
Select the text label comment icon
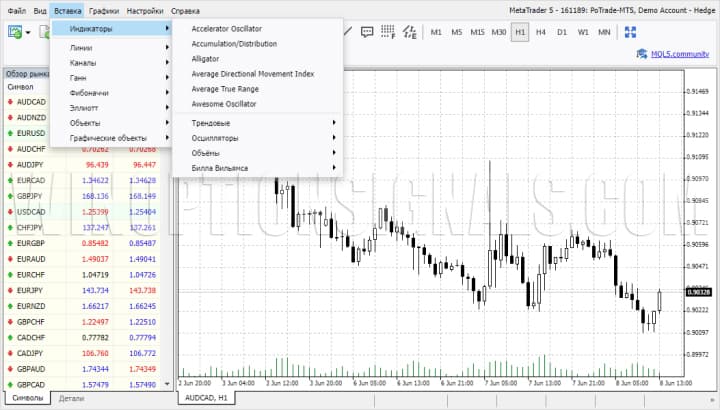(366, 32)
